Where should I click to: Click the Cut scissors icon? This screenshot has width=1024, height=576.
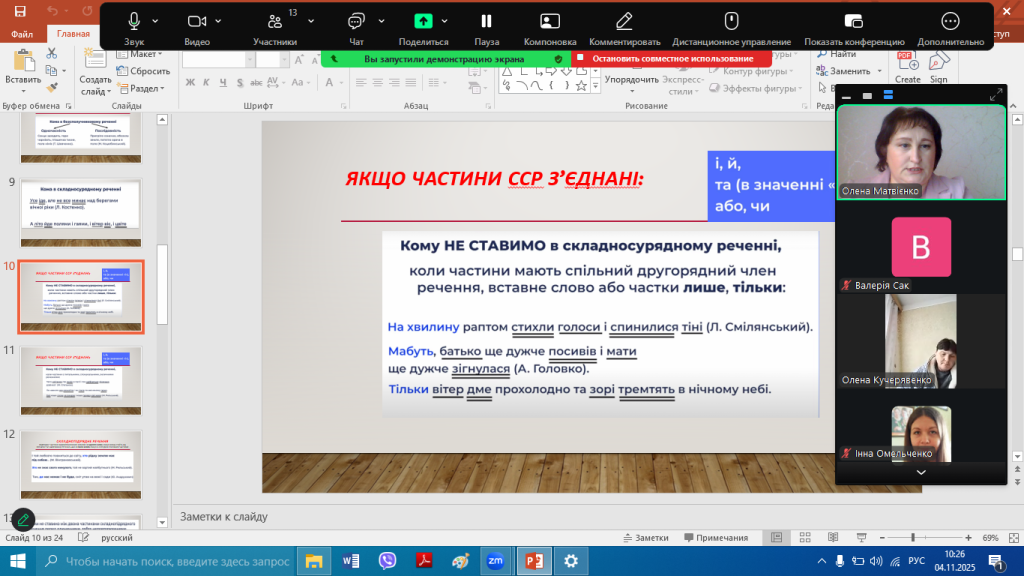coord(52,54)
